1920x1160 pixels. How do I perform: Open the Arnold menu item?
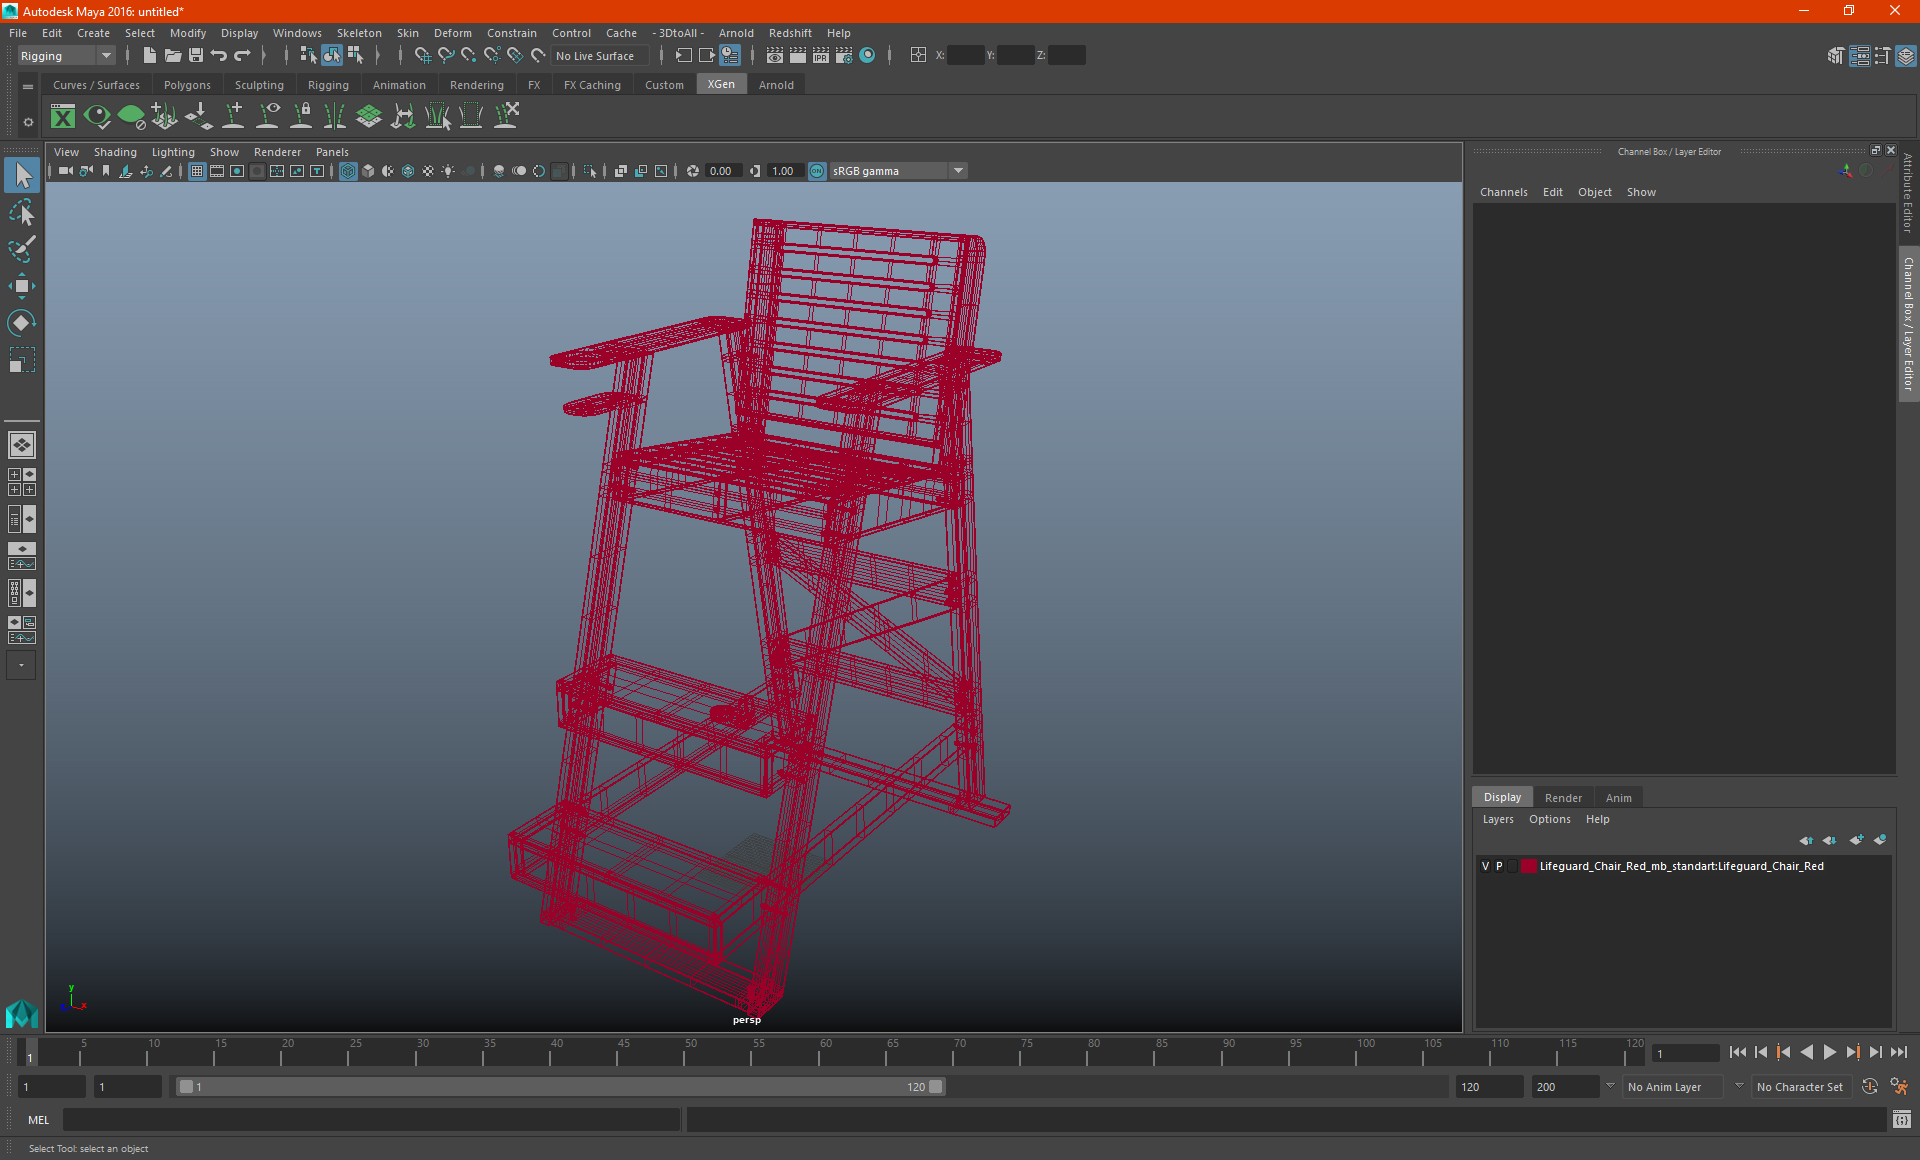coord(736,32)
